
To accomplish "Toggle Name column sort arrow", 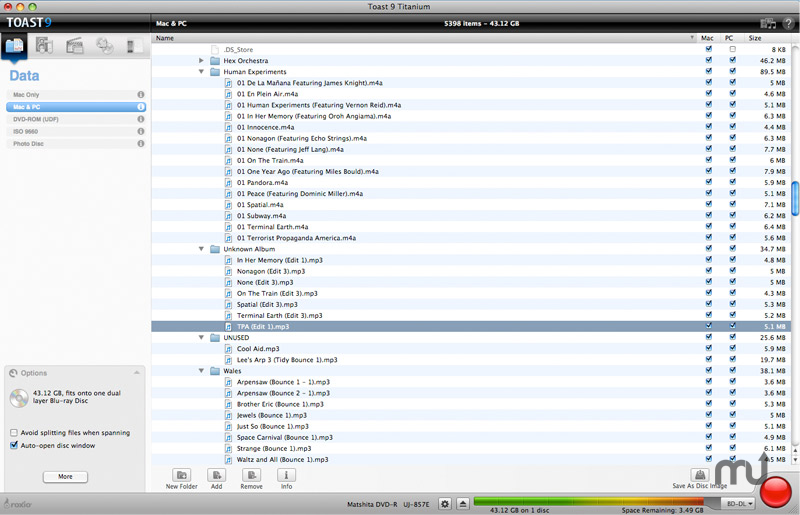I will pyautogui.click(x=692, y=38).
